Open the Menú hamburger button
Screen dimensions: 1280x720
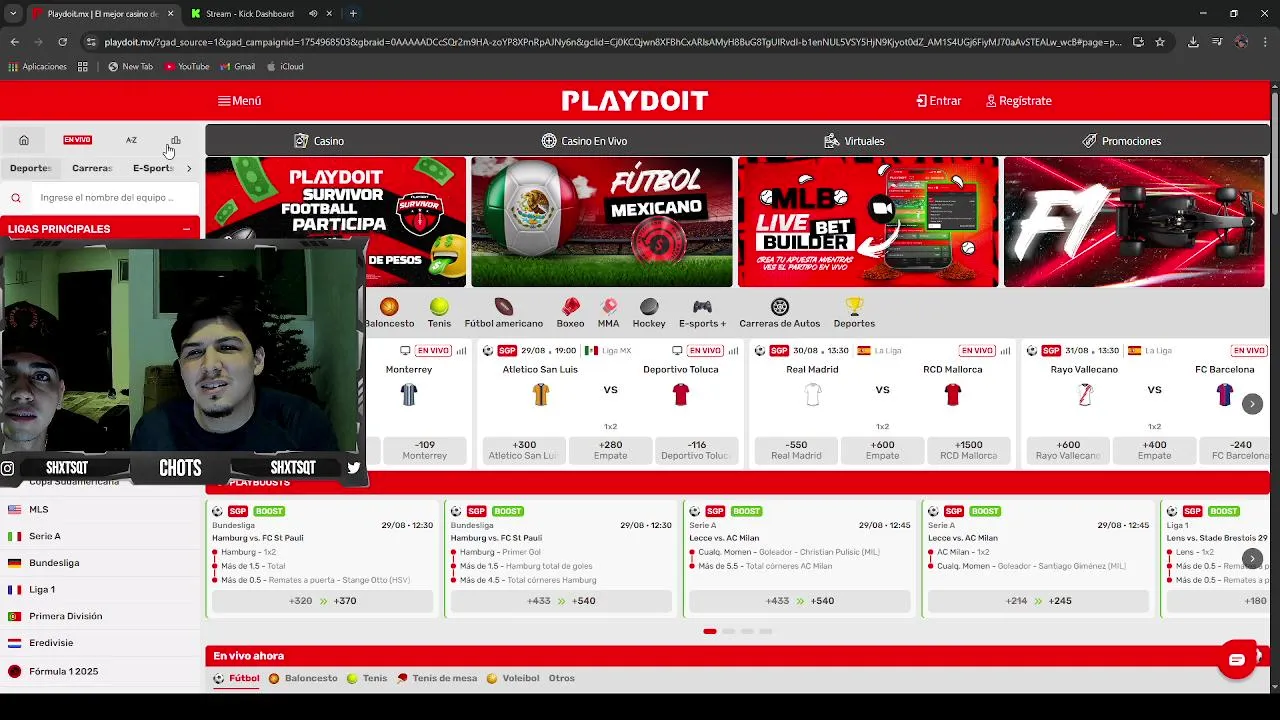click(239, 101)
